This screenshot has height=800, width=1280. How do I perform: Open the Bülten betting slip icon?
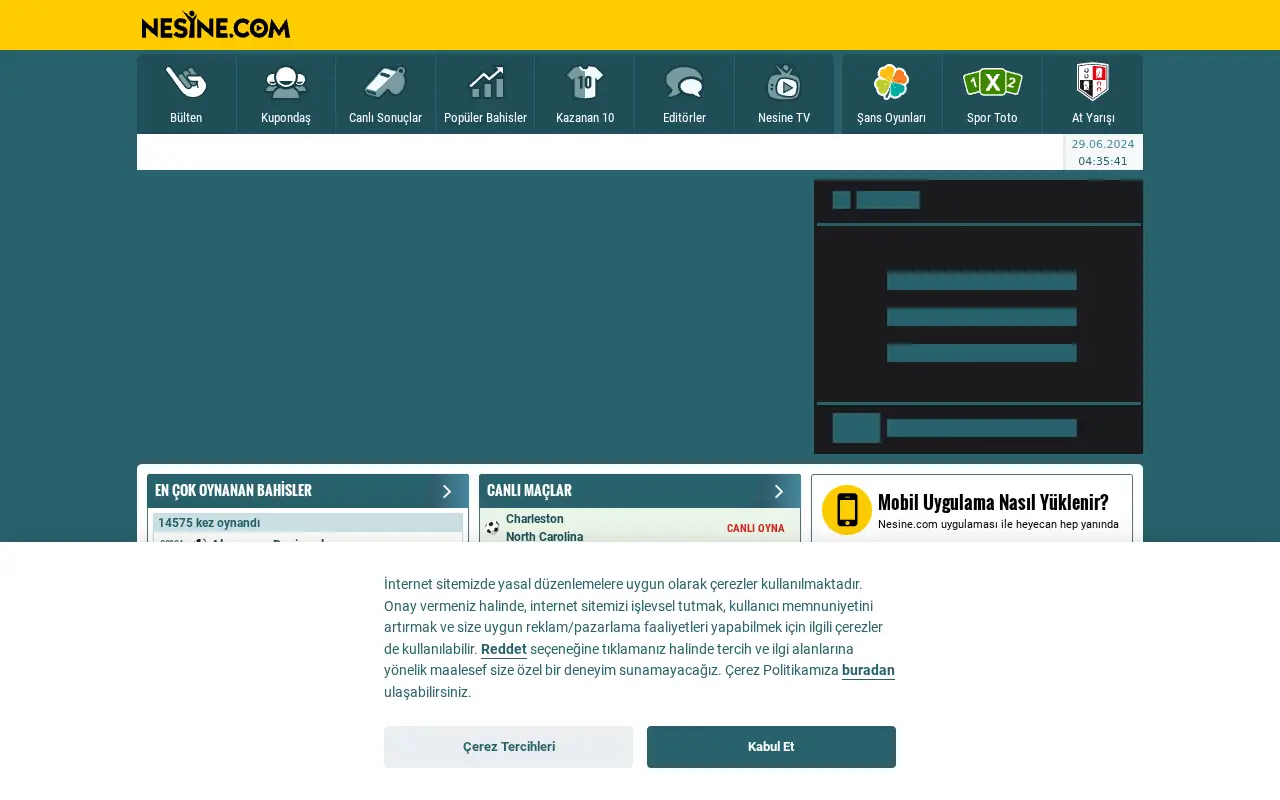[x=186, y=83]
